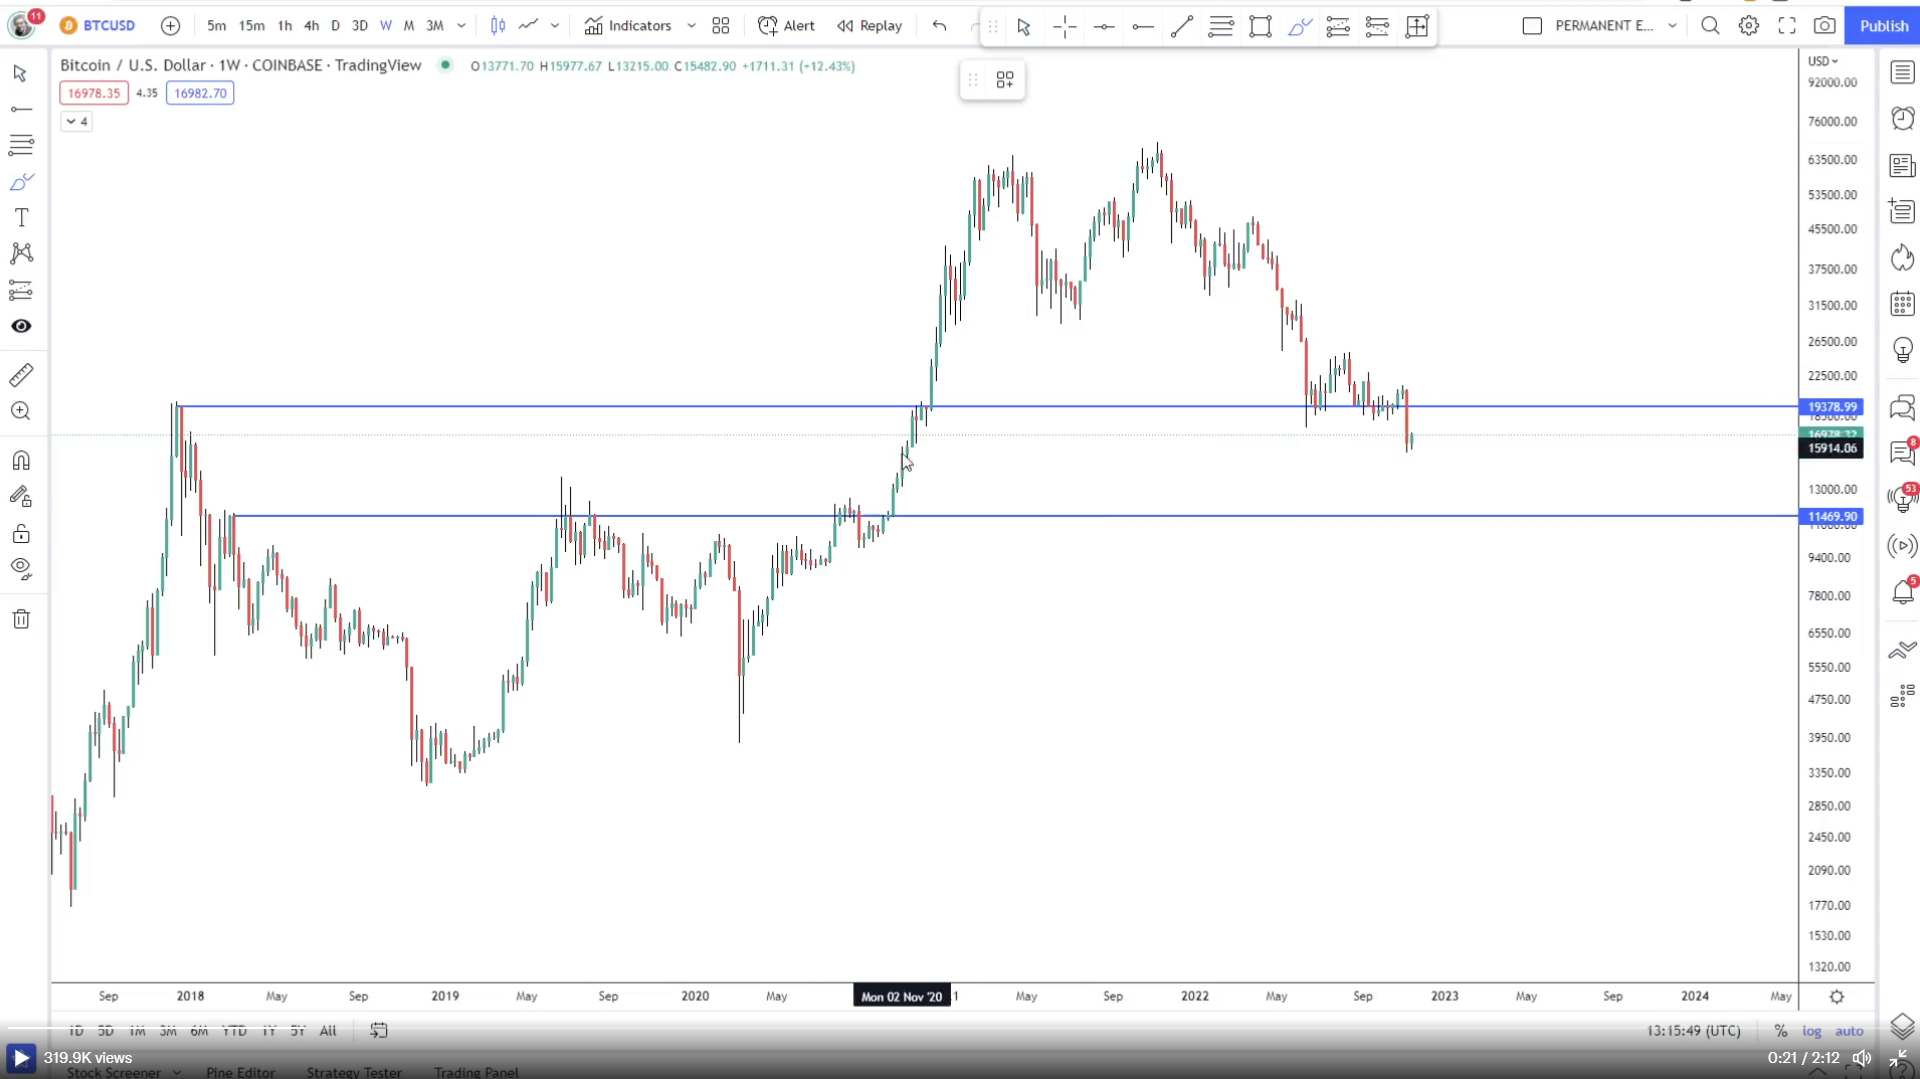
Task: Start bar Replay mode
Action: [870, 26]
